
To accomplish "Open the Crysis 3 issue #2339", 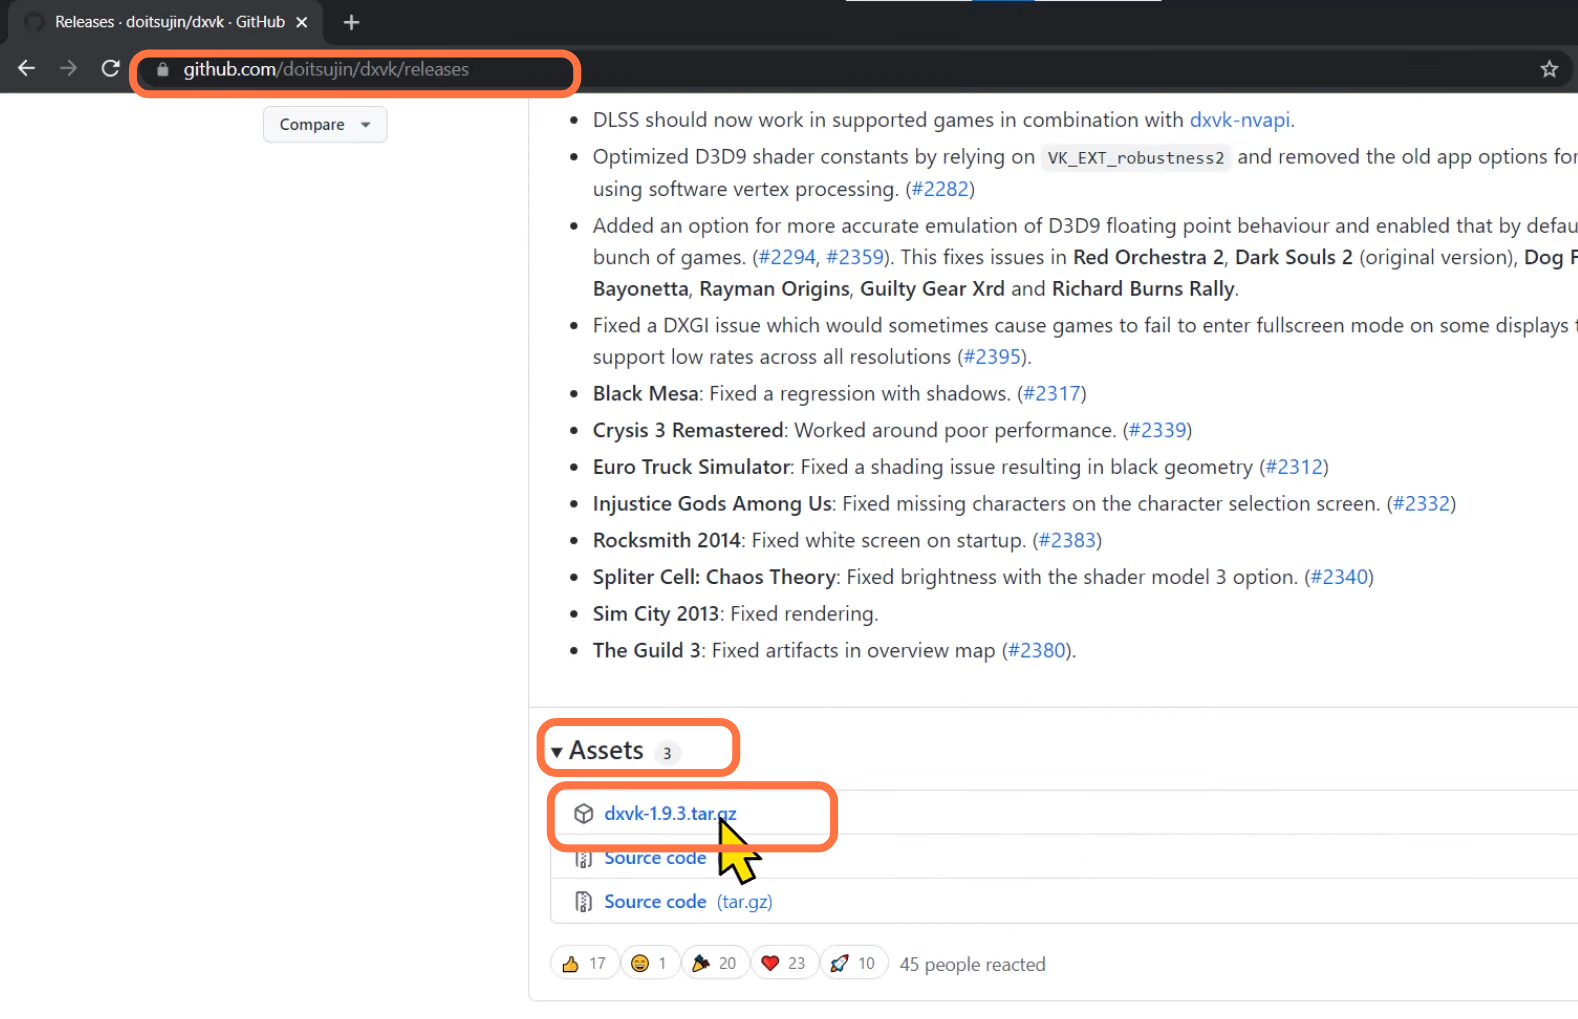I will click(1157, 431).
